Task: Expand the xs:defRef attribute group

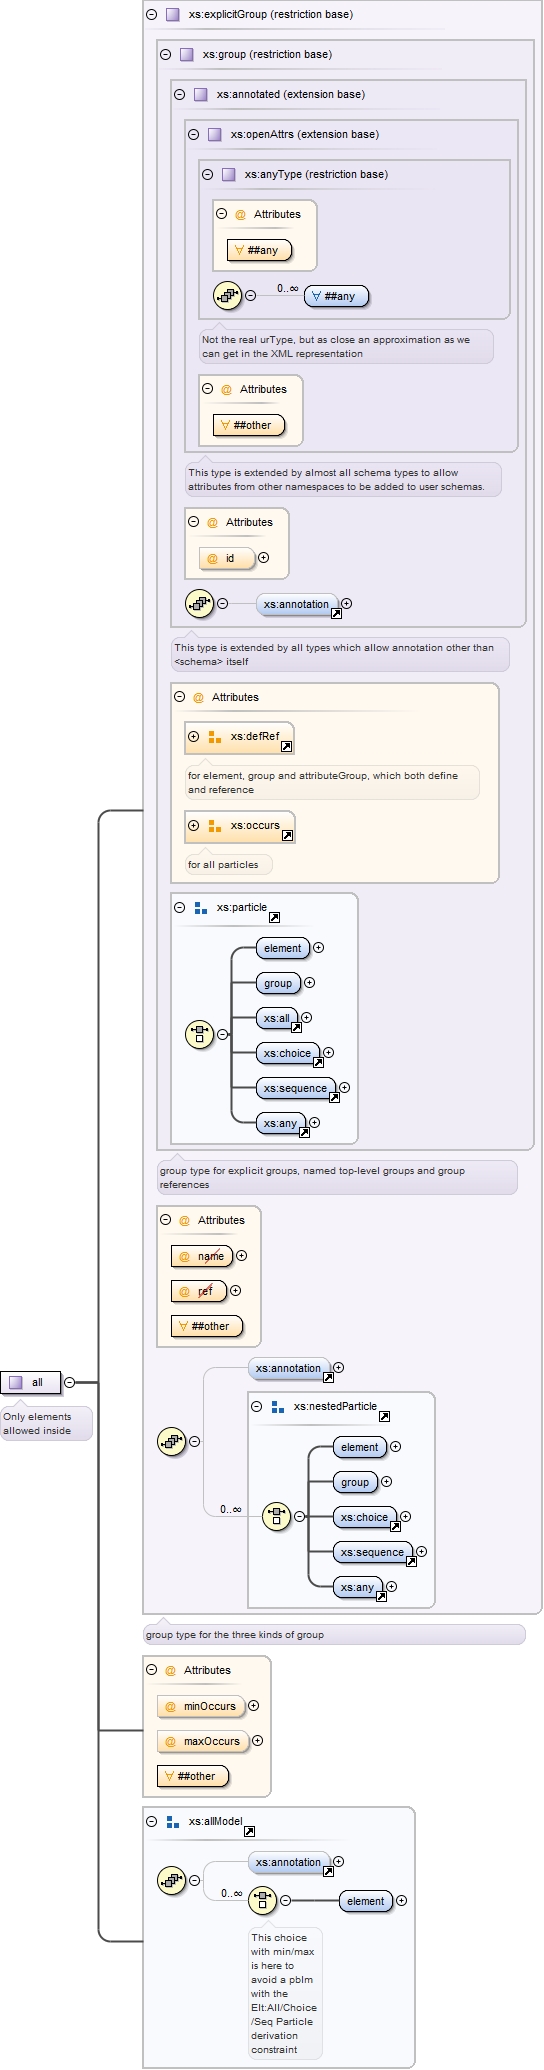Action: click(194, 736)
